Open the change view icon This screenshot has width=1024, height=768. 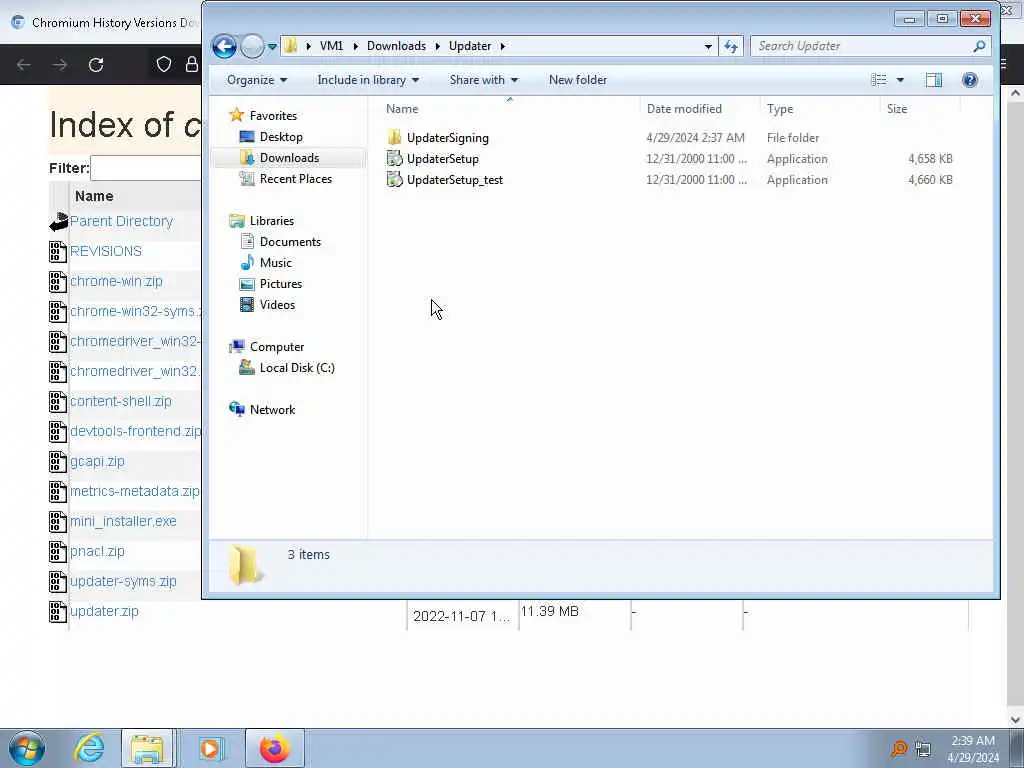(879, 80)
